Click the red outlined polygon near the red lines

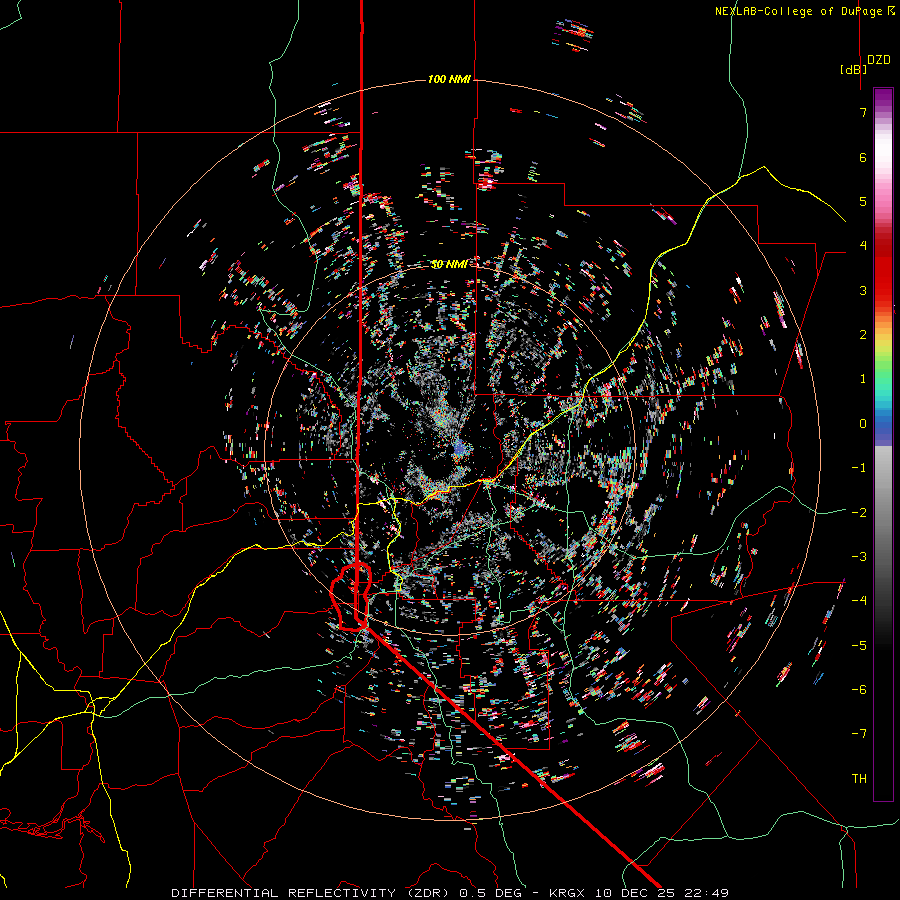pos(351,597)
